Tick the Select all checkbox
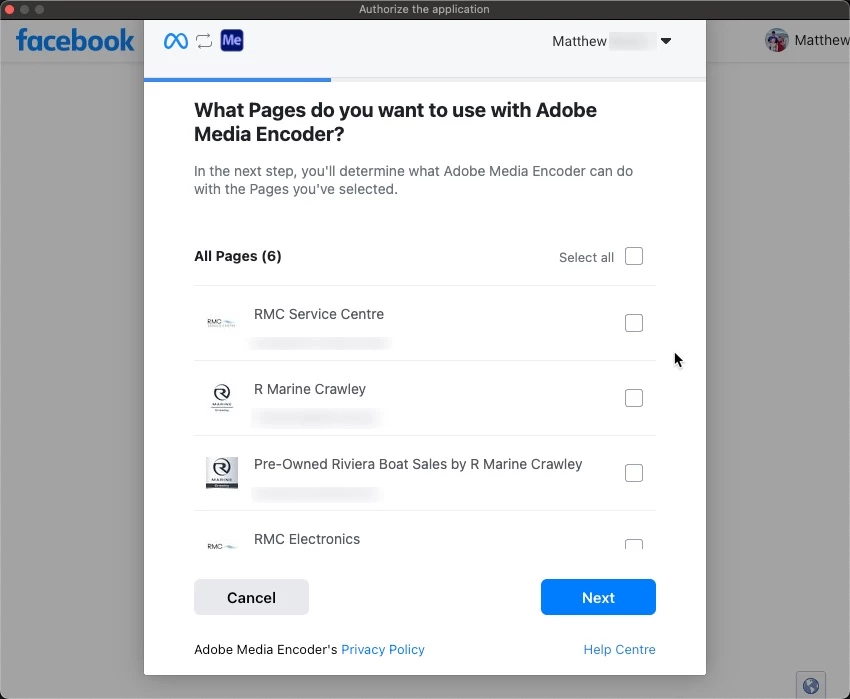 tap(634, 256)
